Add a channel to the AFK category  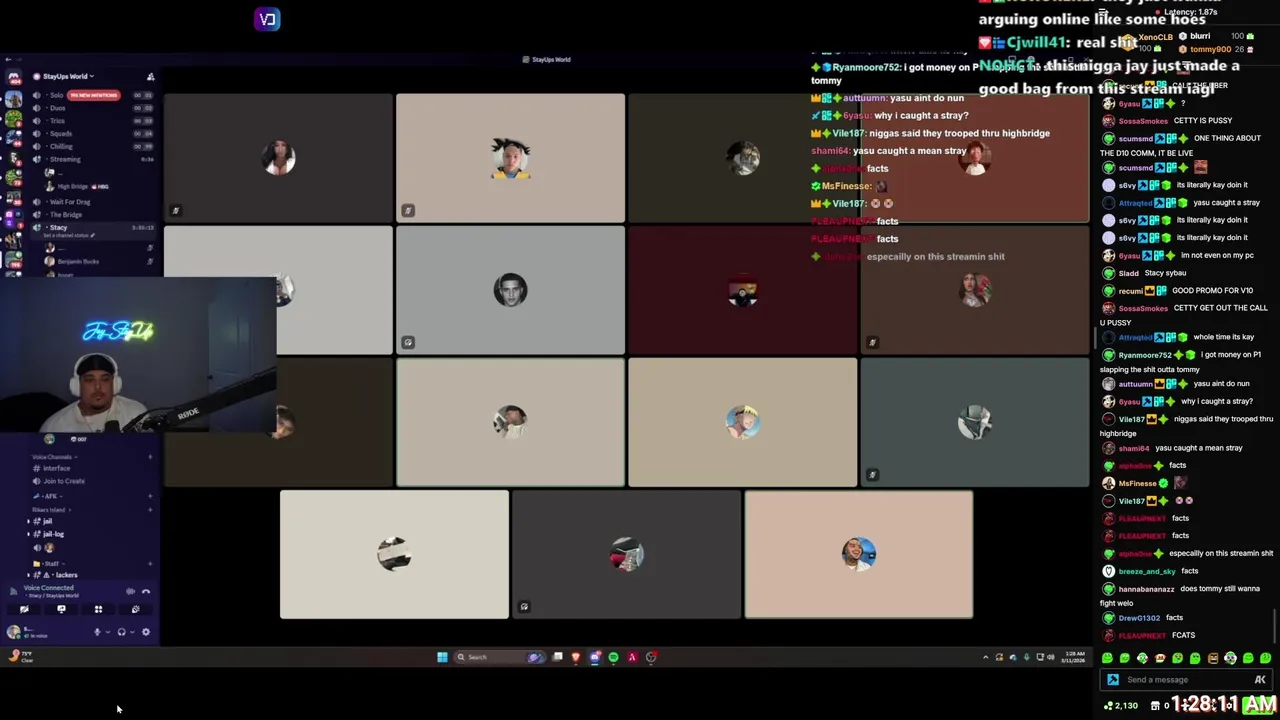coord(150,496)
